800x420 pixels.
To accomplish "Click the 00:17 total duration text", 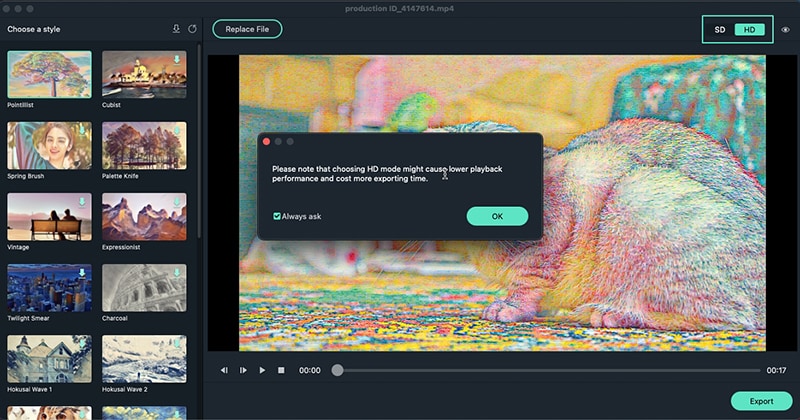I will 776,370.
